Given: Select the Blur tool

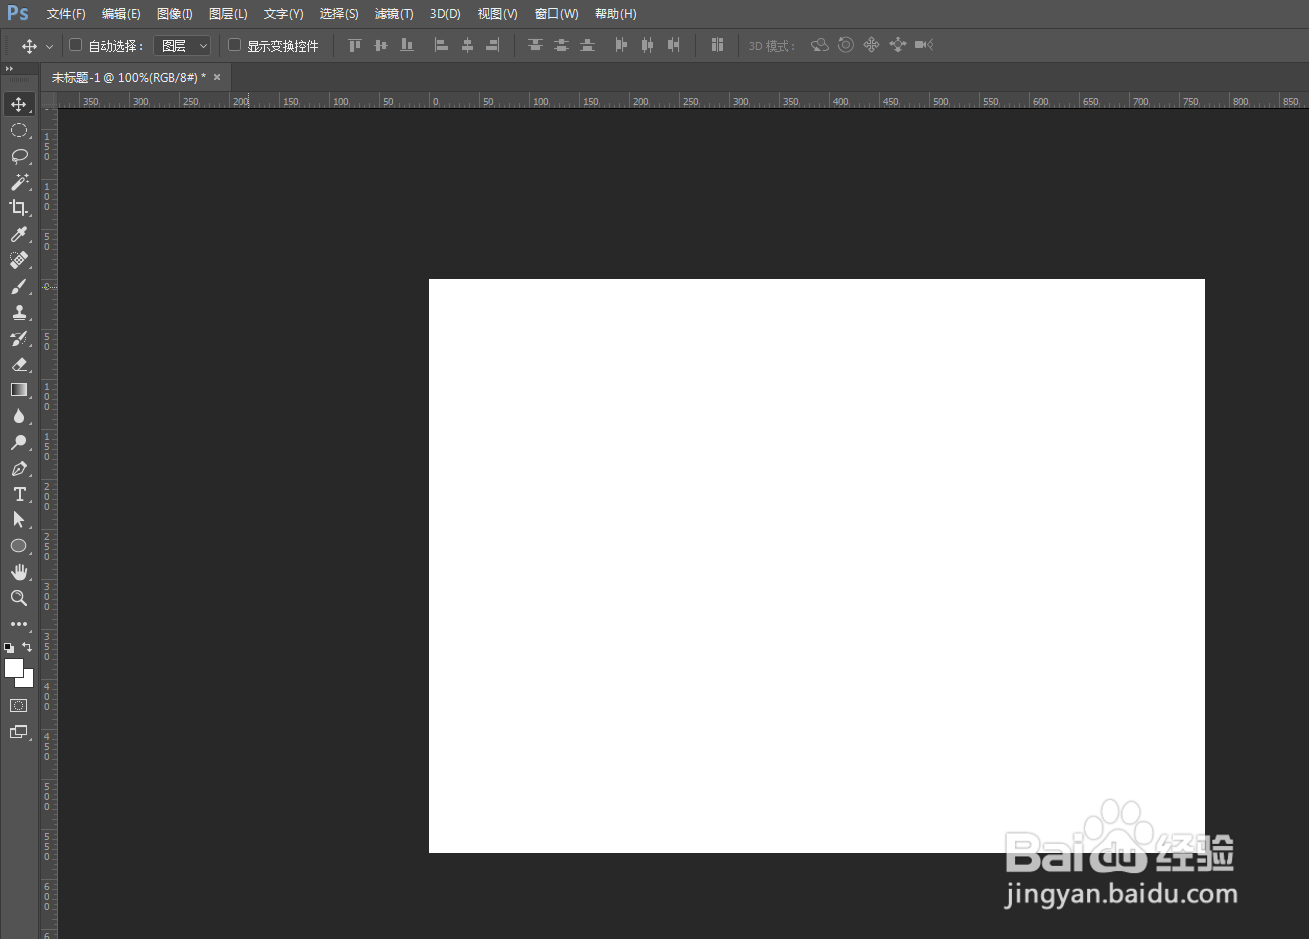Looking at the screenshot, I should 19,416.
